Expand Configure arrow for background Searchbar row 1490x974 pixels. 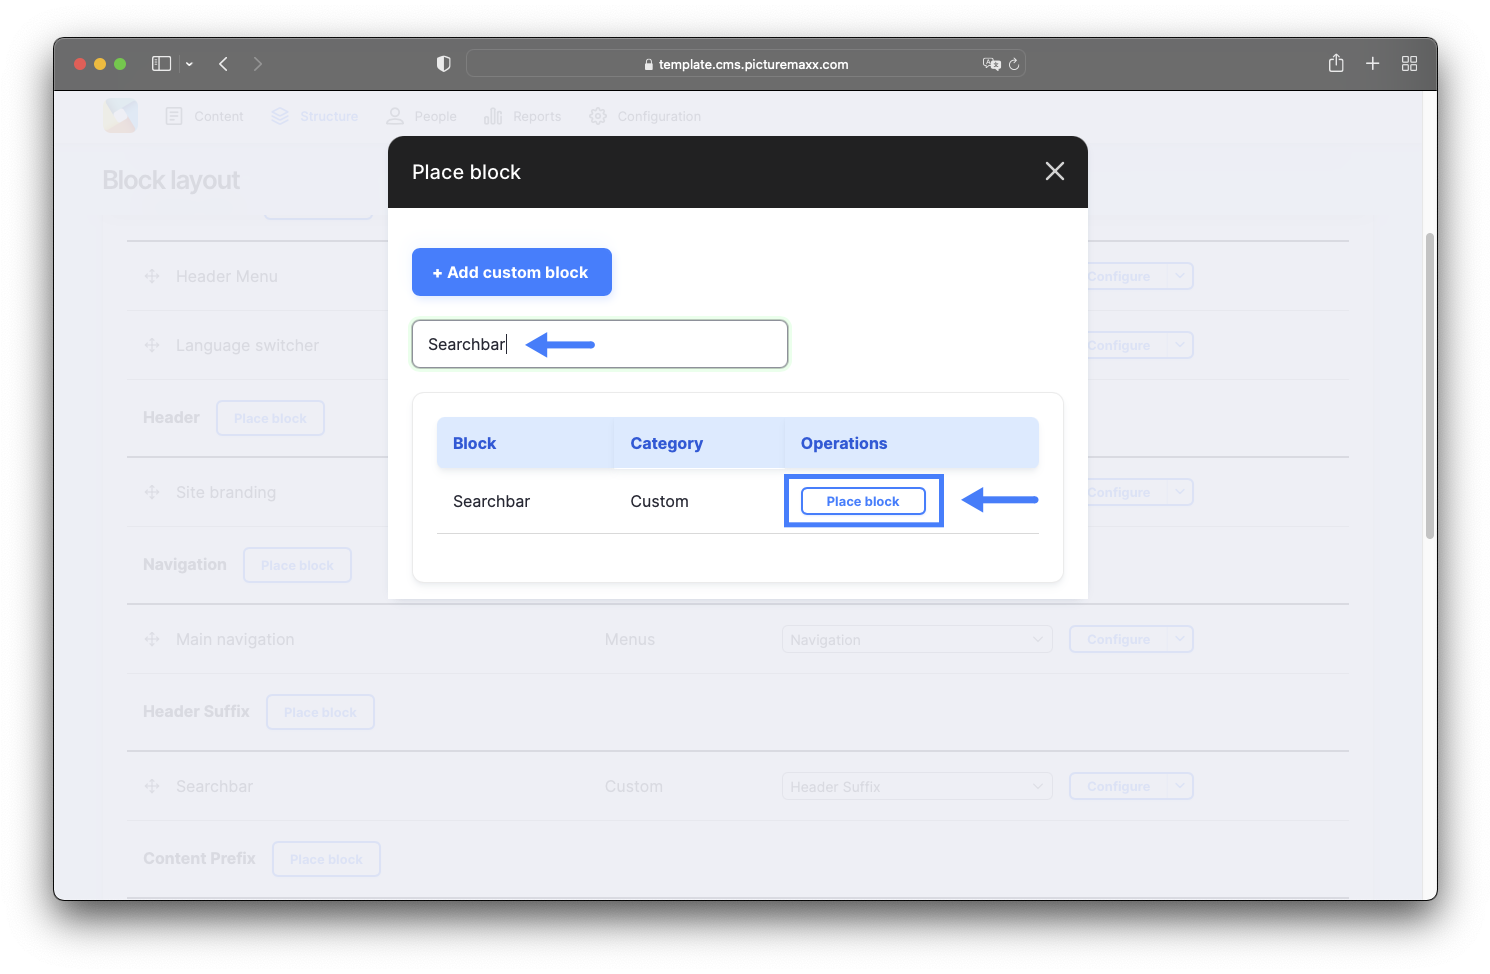pos(1180,786)
